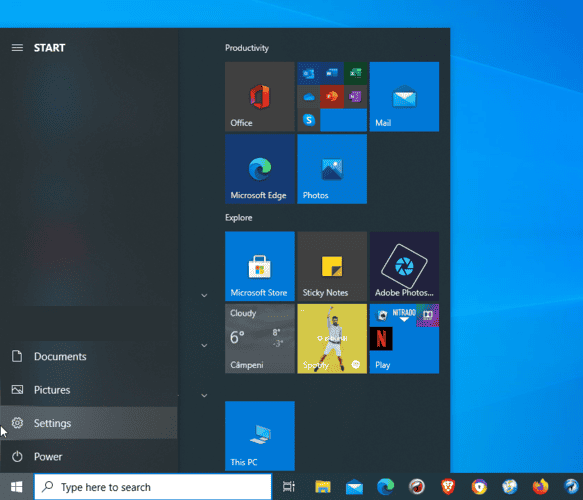Viewport: 583px width, 500px height.
Task: Open the Cloudy weather tile for Câmpeni
Action: tap(260, 339)
